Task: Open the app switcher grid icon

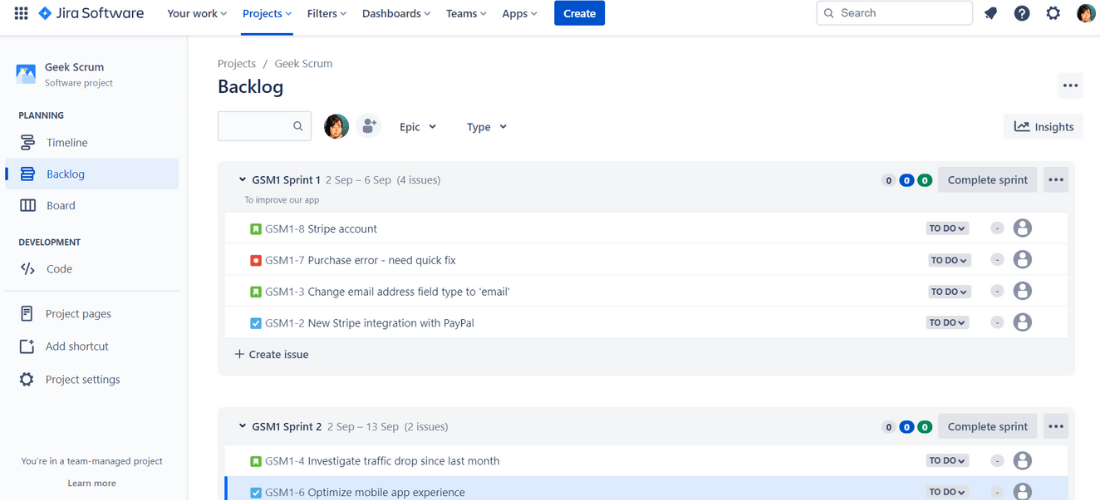Action: [21, 13]
